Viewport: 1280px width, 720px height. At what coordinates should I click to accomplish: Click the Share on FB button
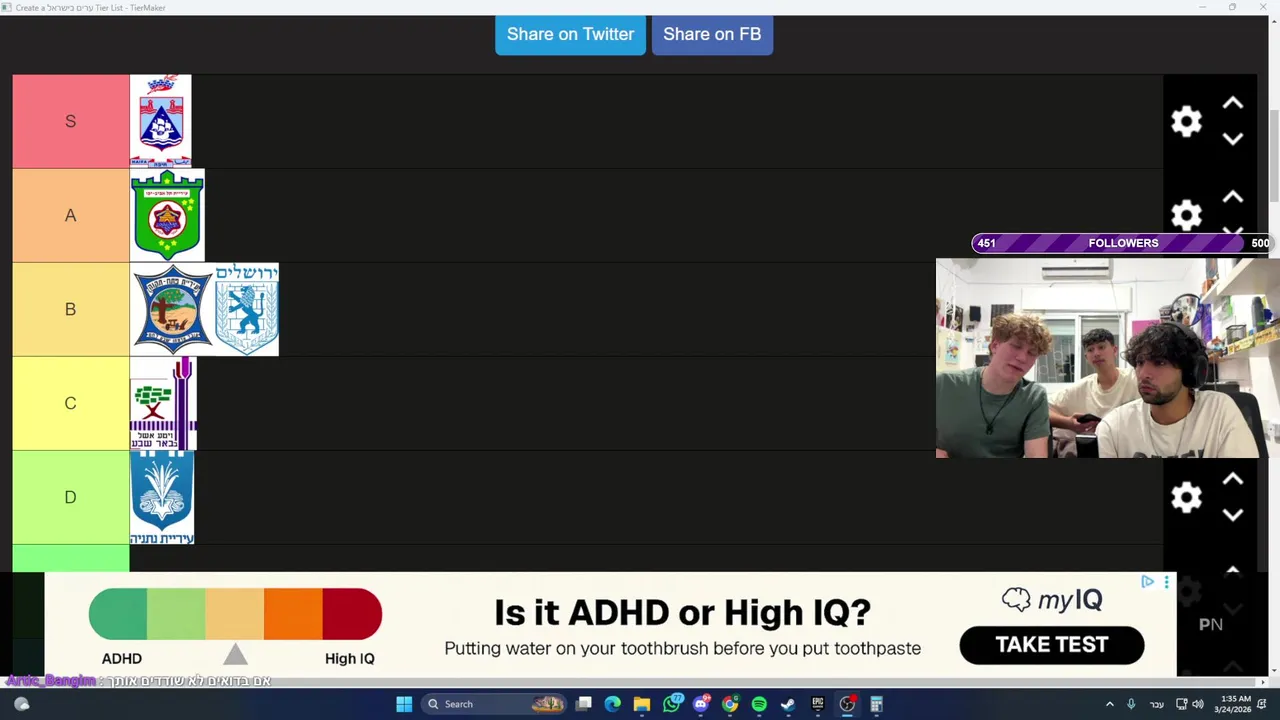pyautogui.click(x=712, y=34)
